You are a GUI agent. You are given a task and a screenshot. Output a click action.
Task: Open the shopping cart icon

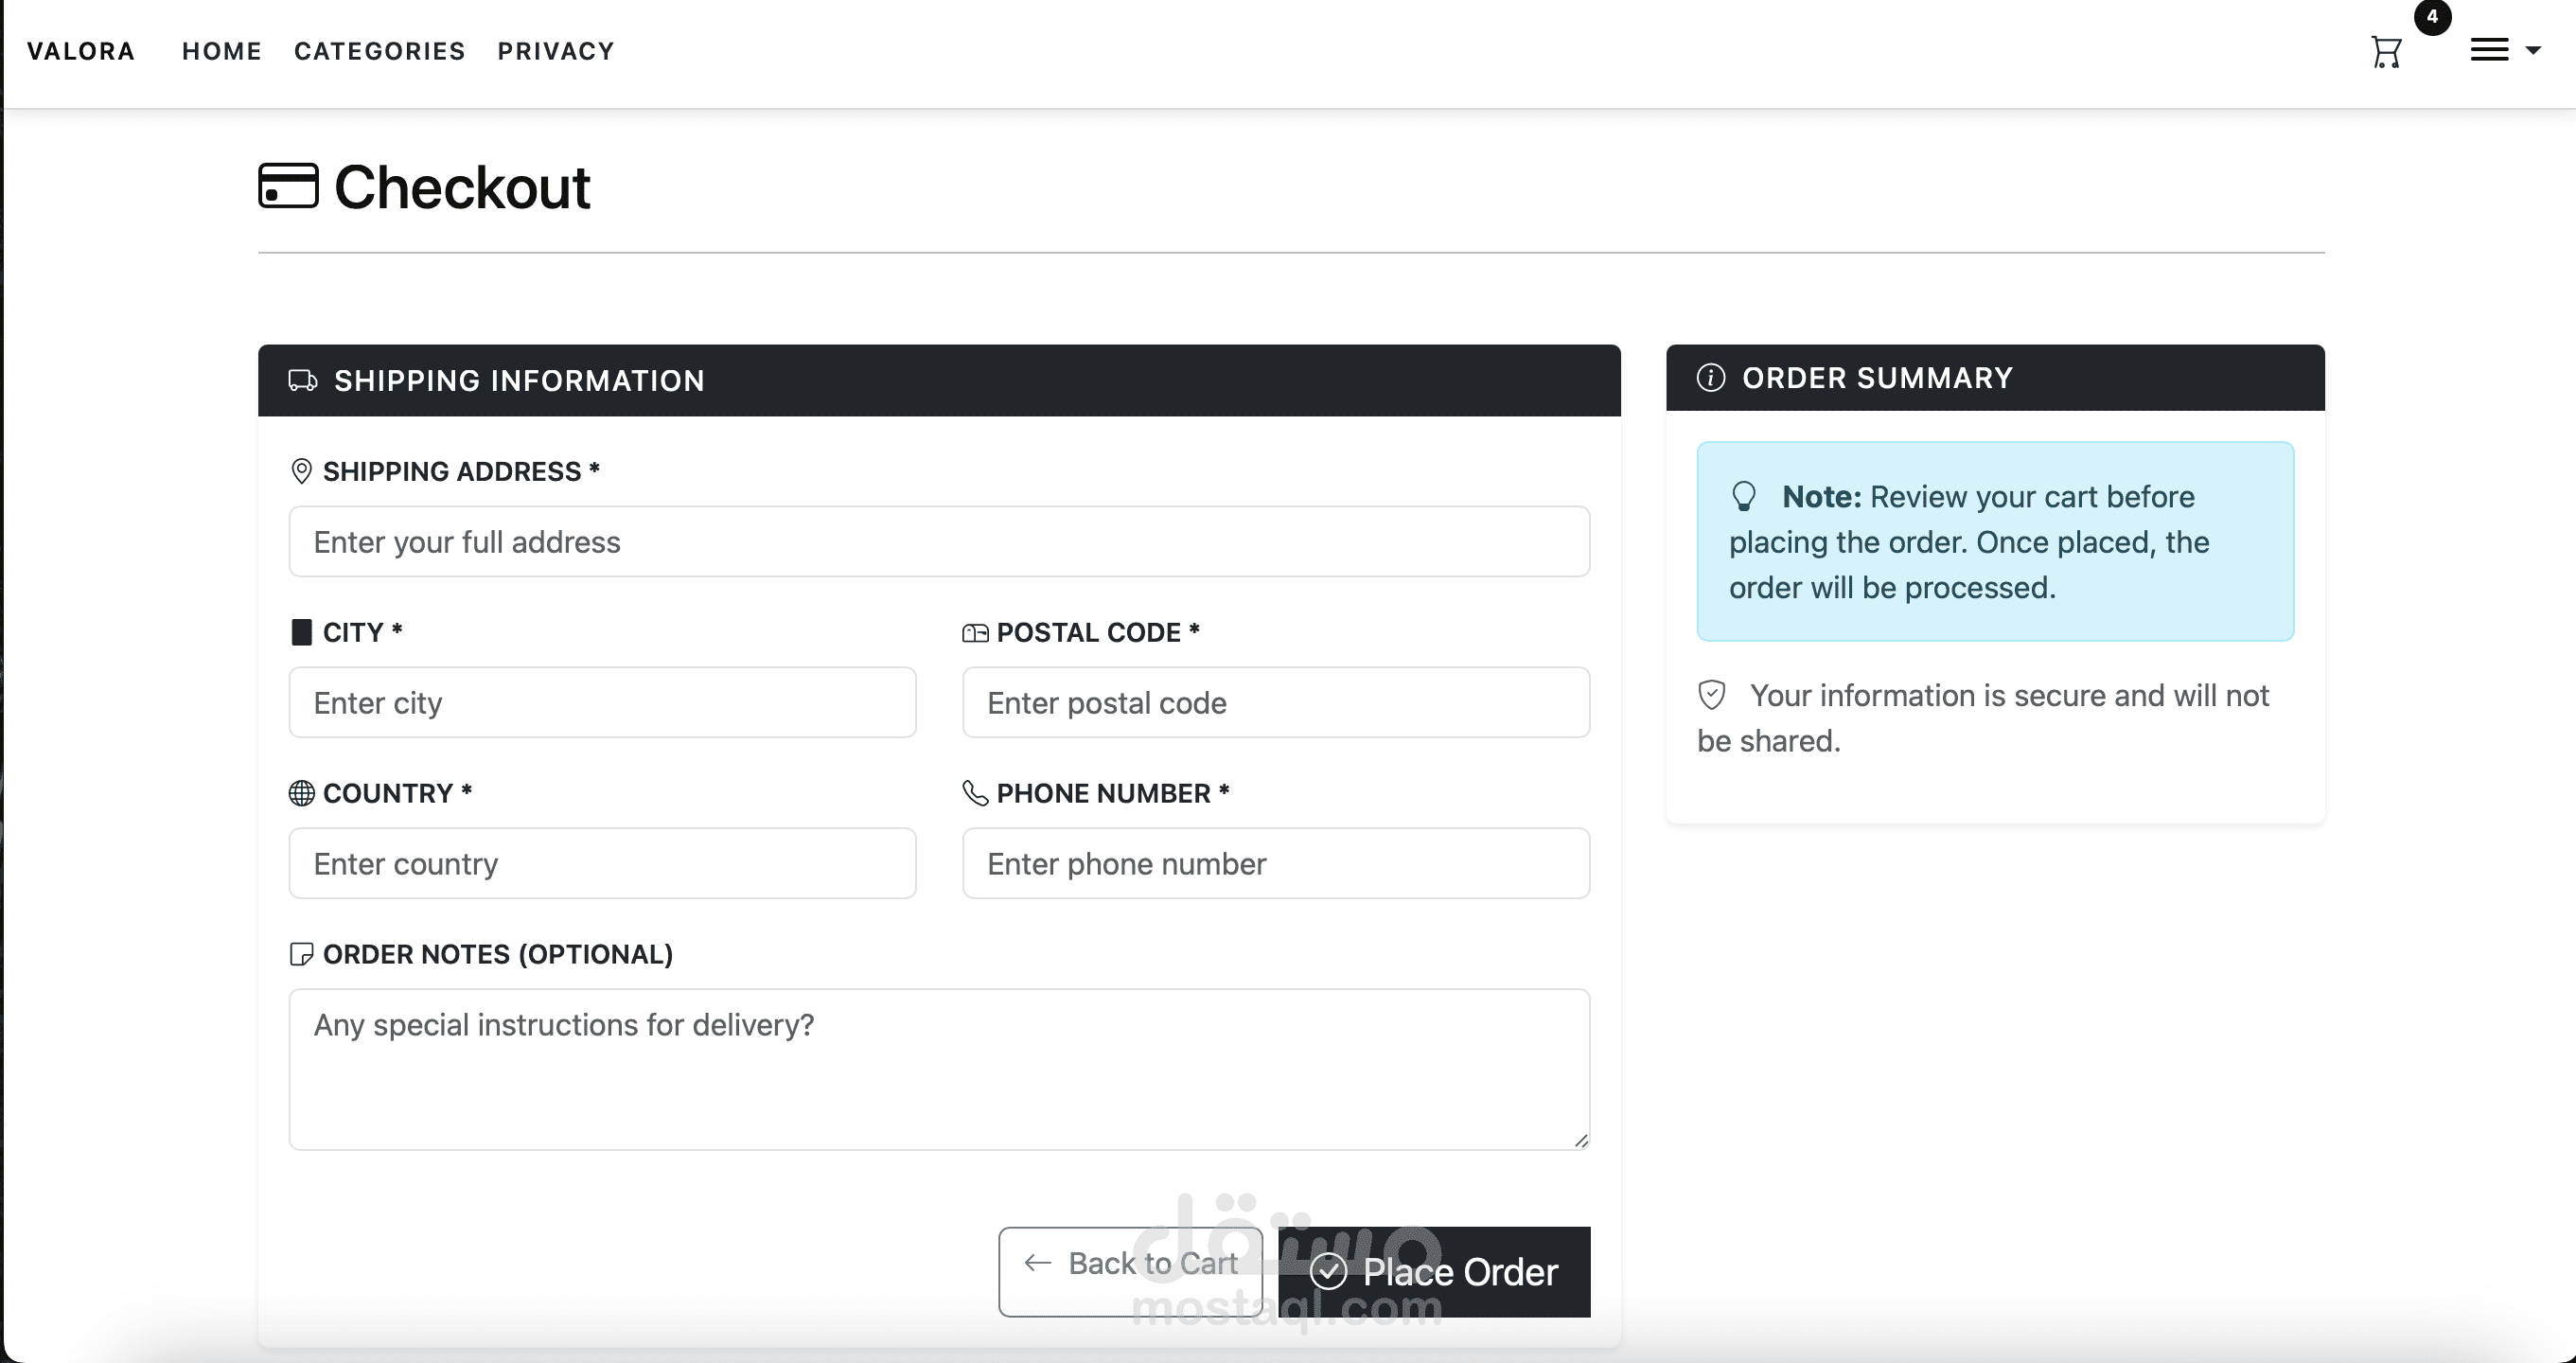click(2386, 52)
